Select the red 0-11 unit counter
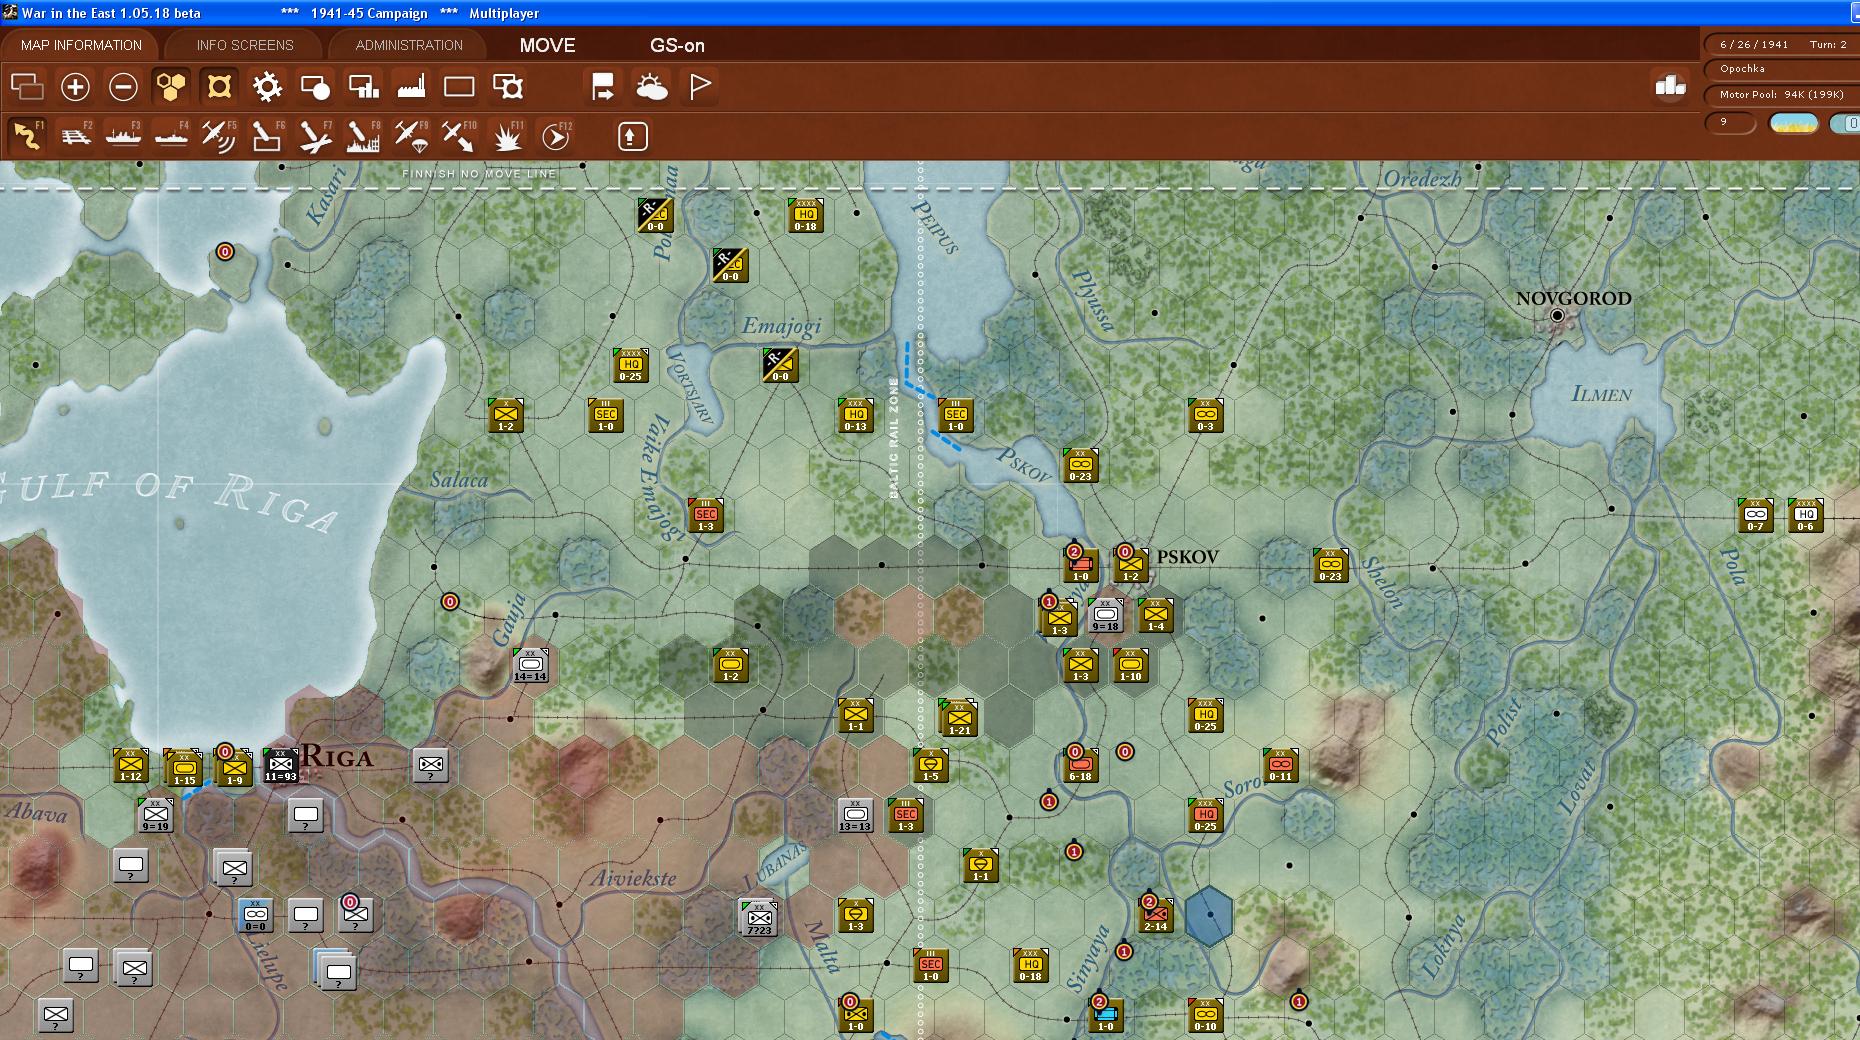The height and width of the screenshot is (1040, 1860). [x=1280, y=765]
